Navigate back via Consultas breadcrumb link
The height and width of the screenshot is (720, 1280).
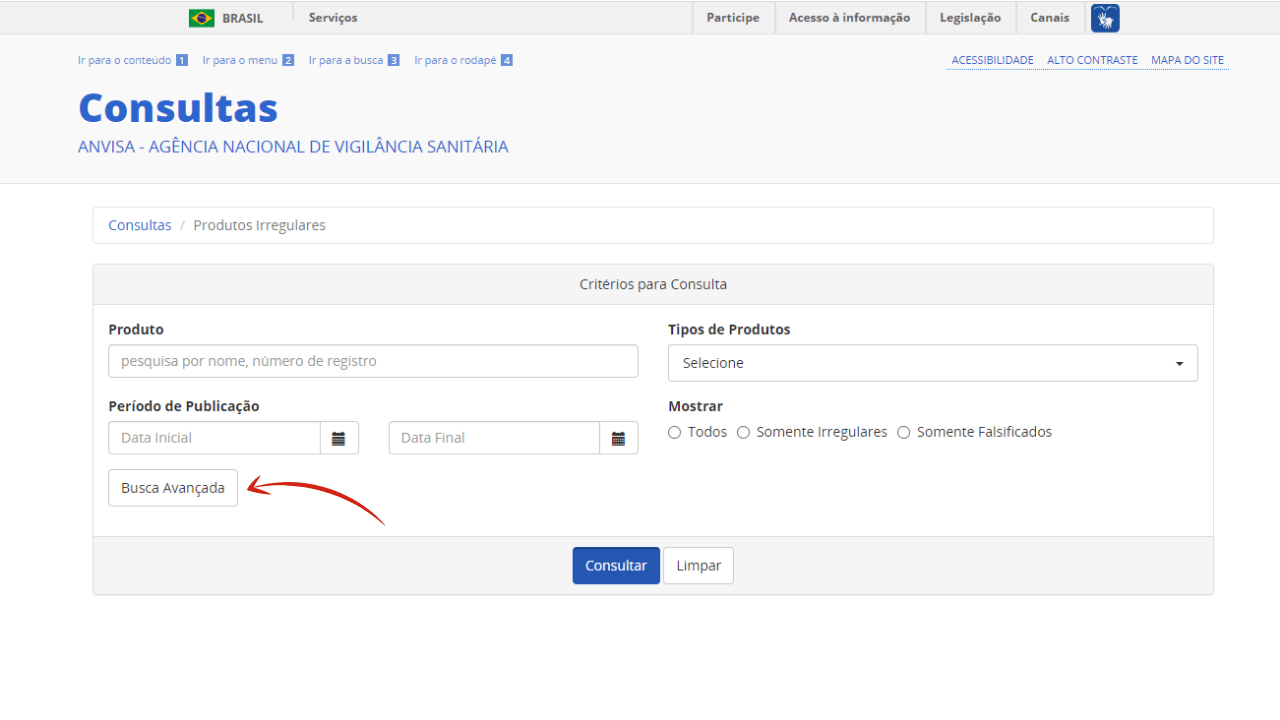139,225
